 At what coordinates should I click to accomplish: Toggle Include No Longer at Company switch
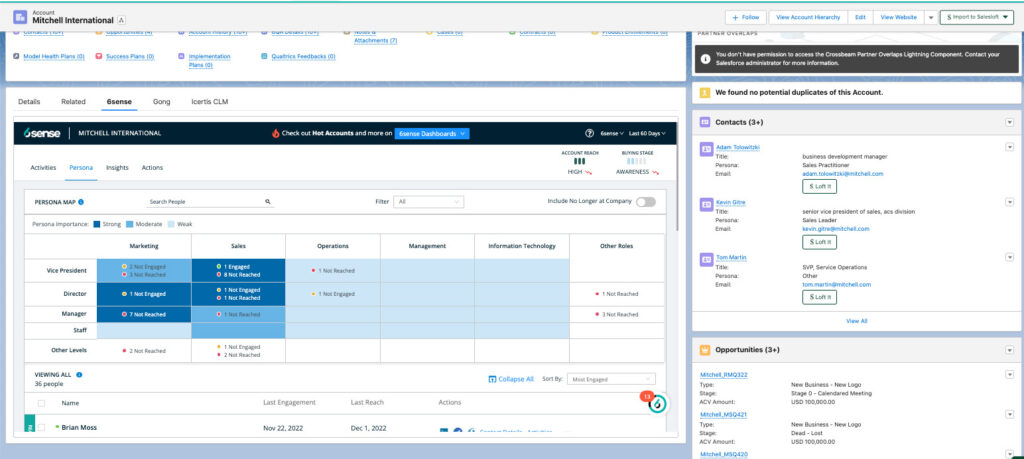(645, 201)
